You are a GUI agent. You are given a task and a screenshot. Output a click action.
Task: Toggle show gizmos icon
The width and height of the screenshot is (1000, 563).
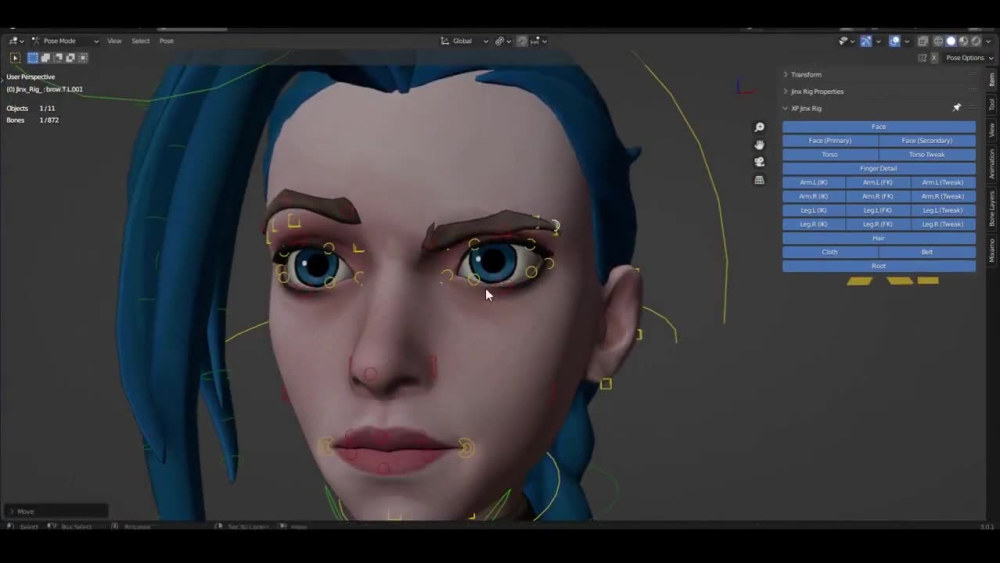tap(865, 41)
